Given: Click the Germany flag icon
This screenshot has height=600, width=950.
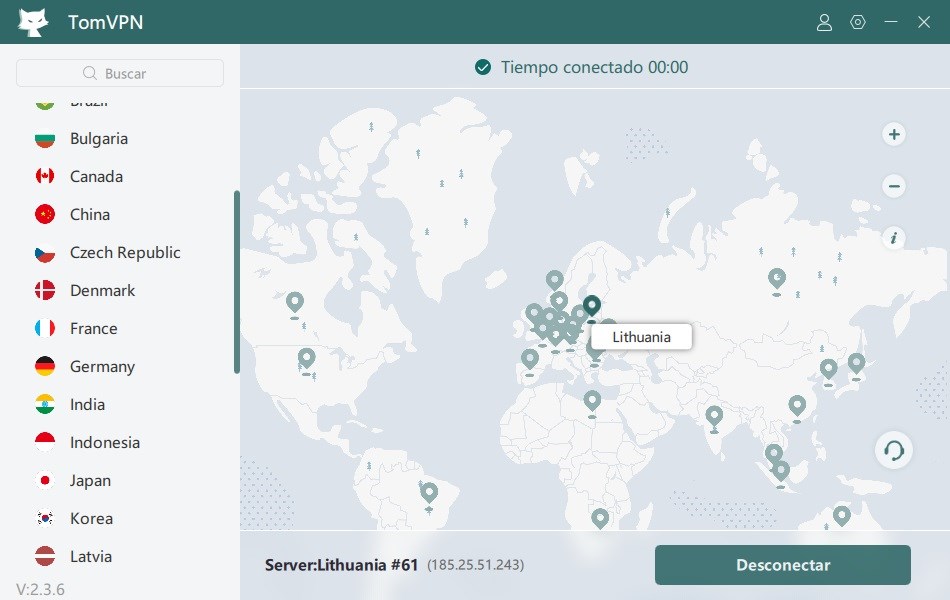Looking at the screenshot, I should pos(45,367).
